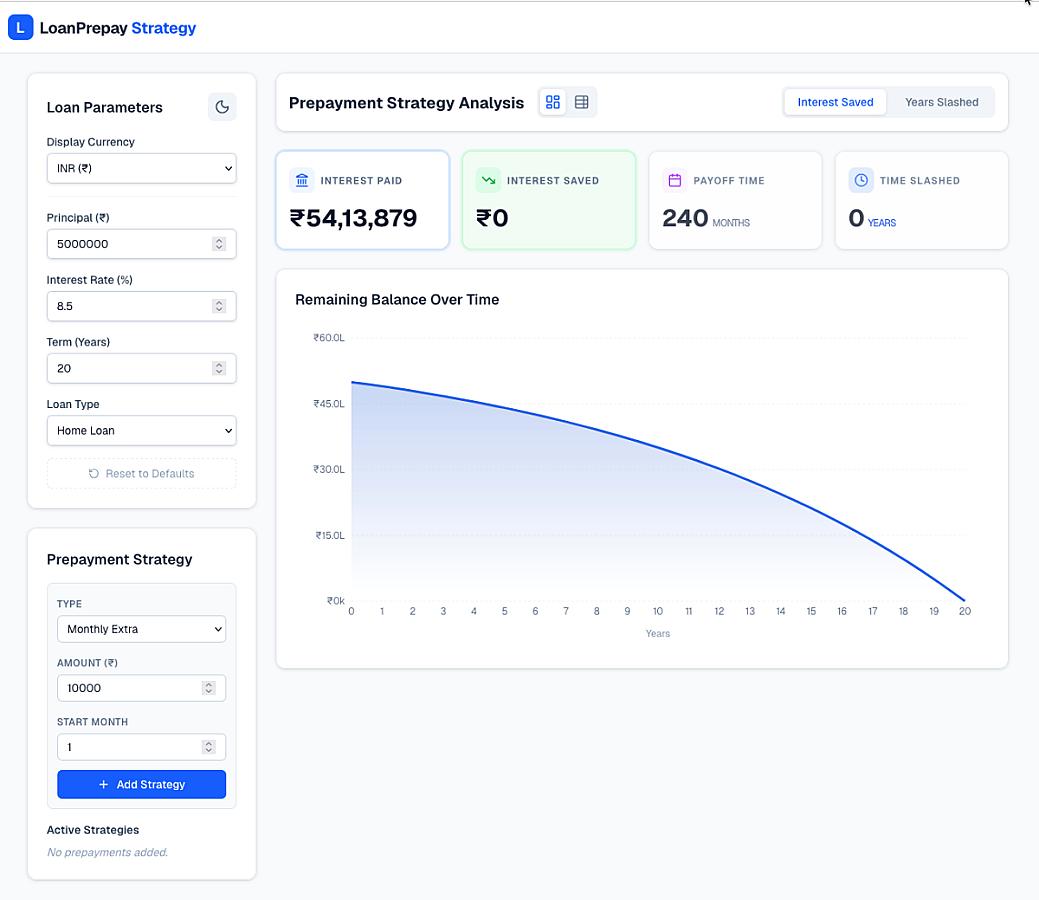
Task: Open the Loan Type dropdown
Action: pyautogui.click(x=142, y=431)
